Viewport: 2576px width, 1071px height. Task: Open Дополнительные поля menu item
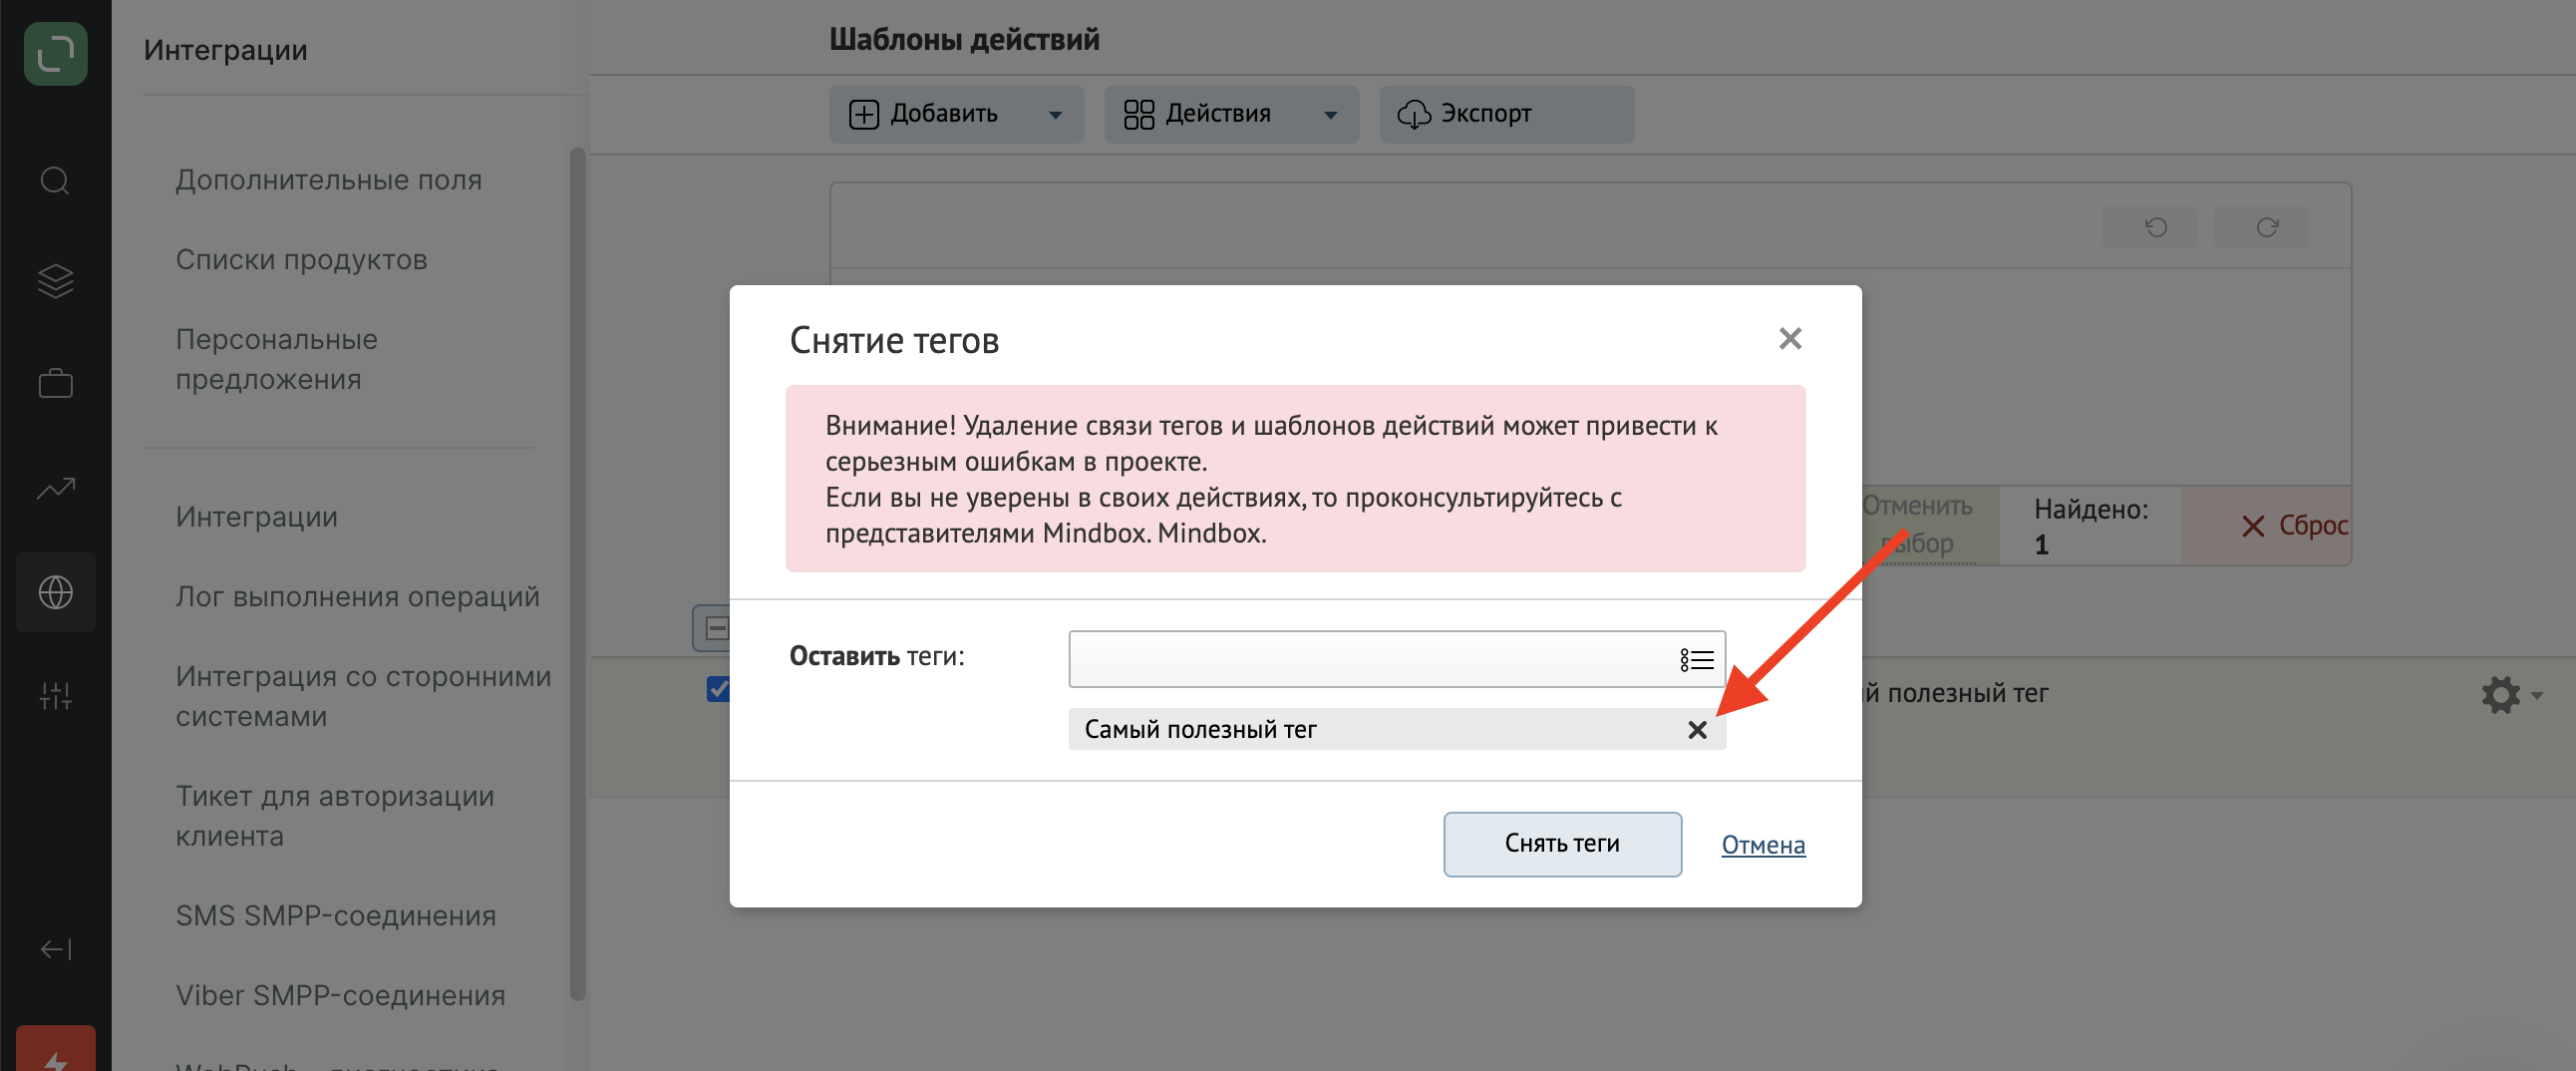[x=329, y=180]
